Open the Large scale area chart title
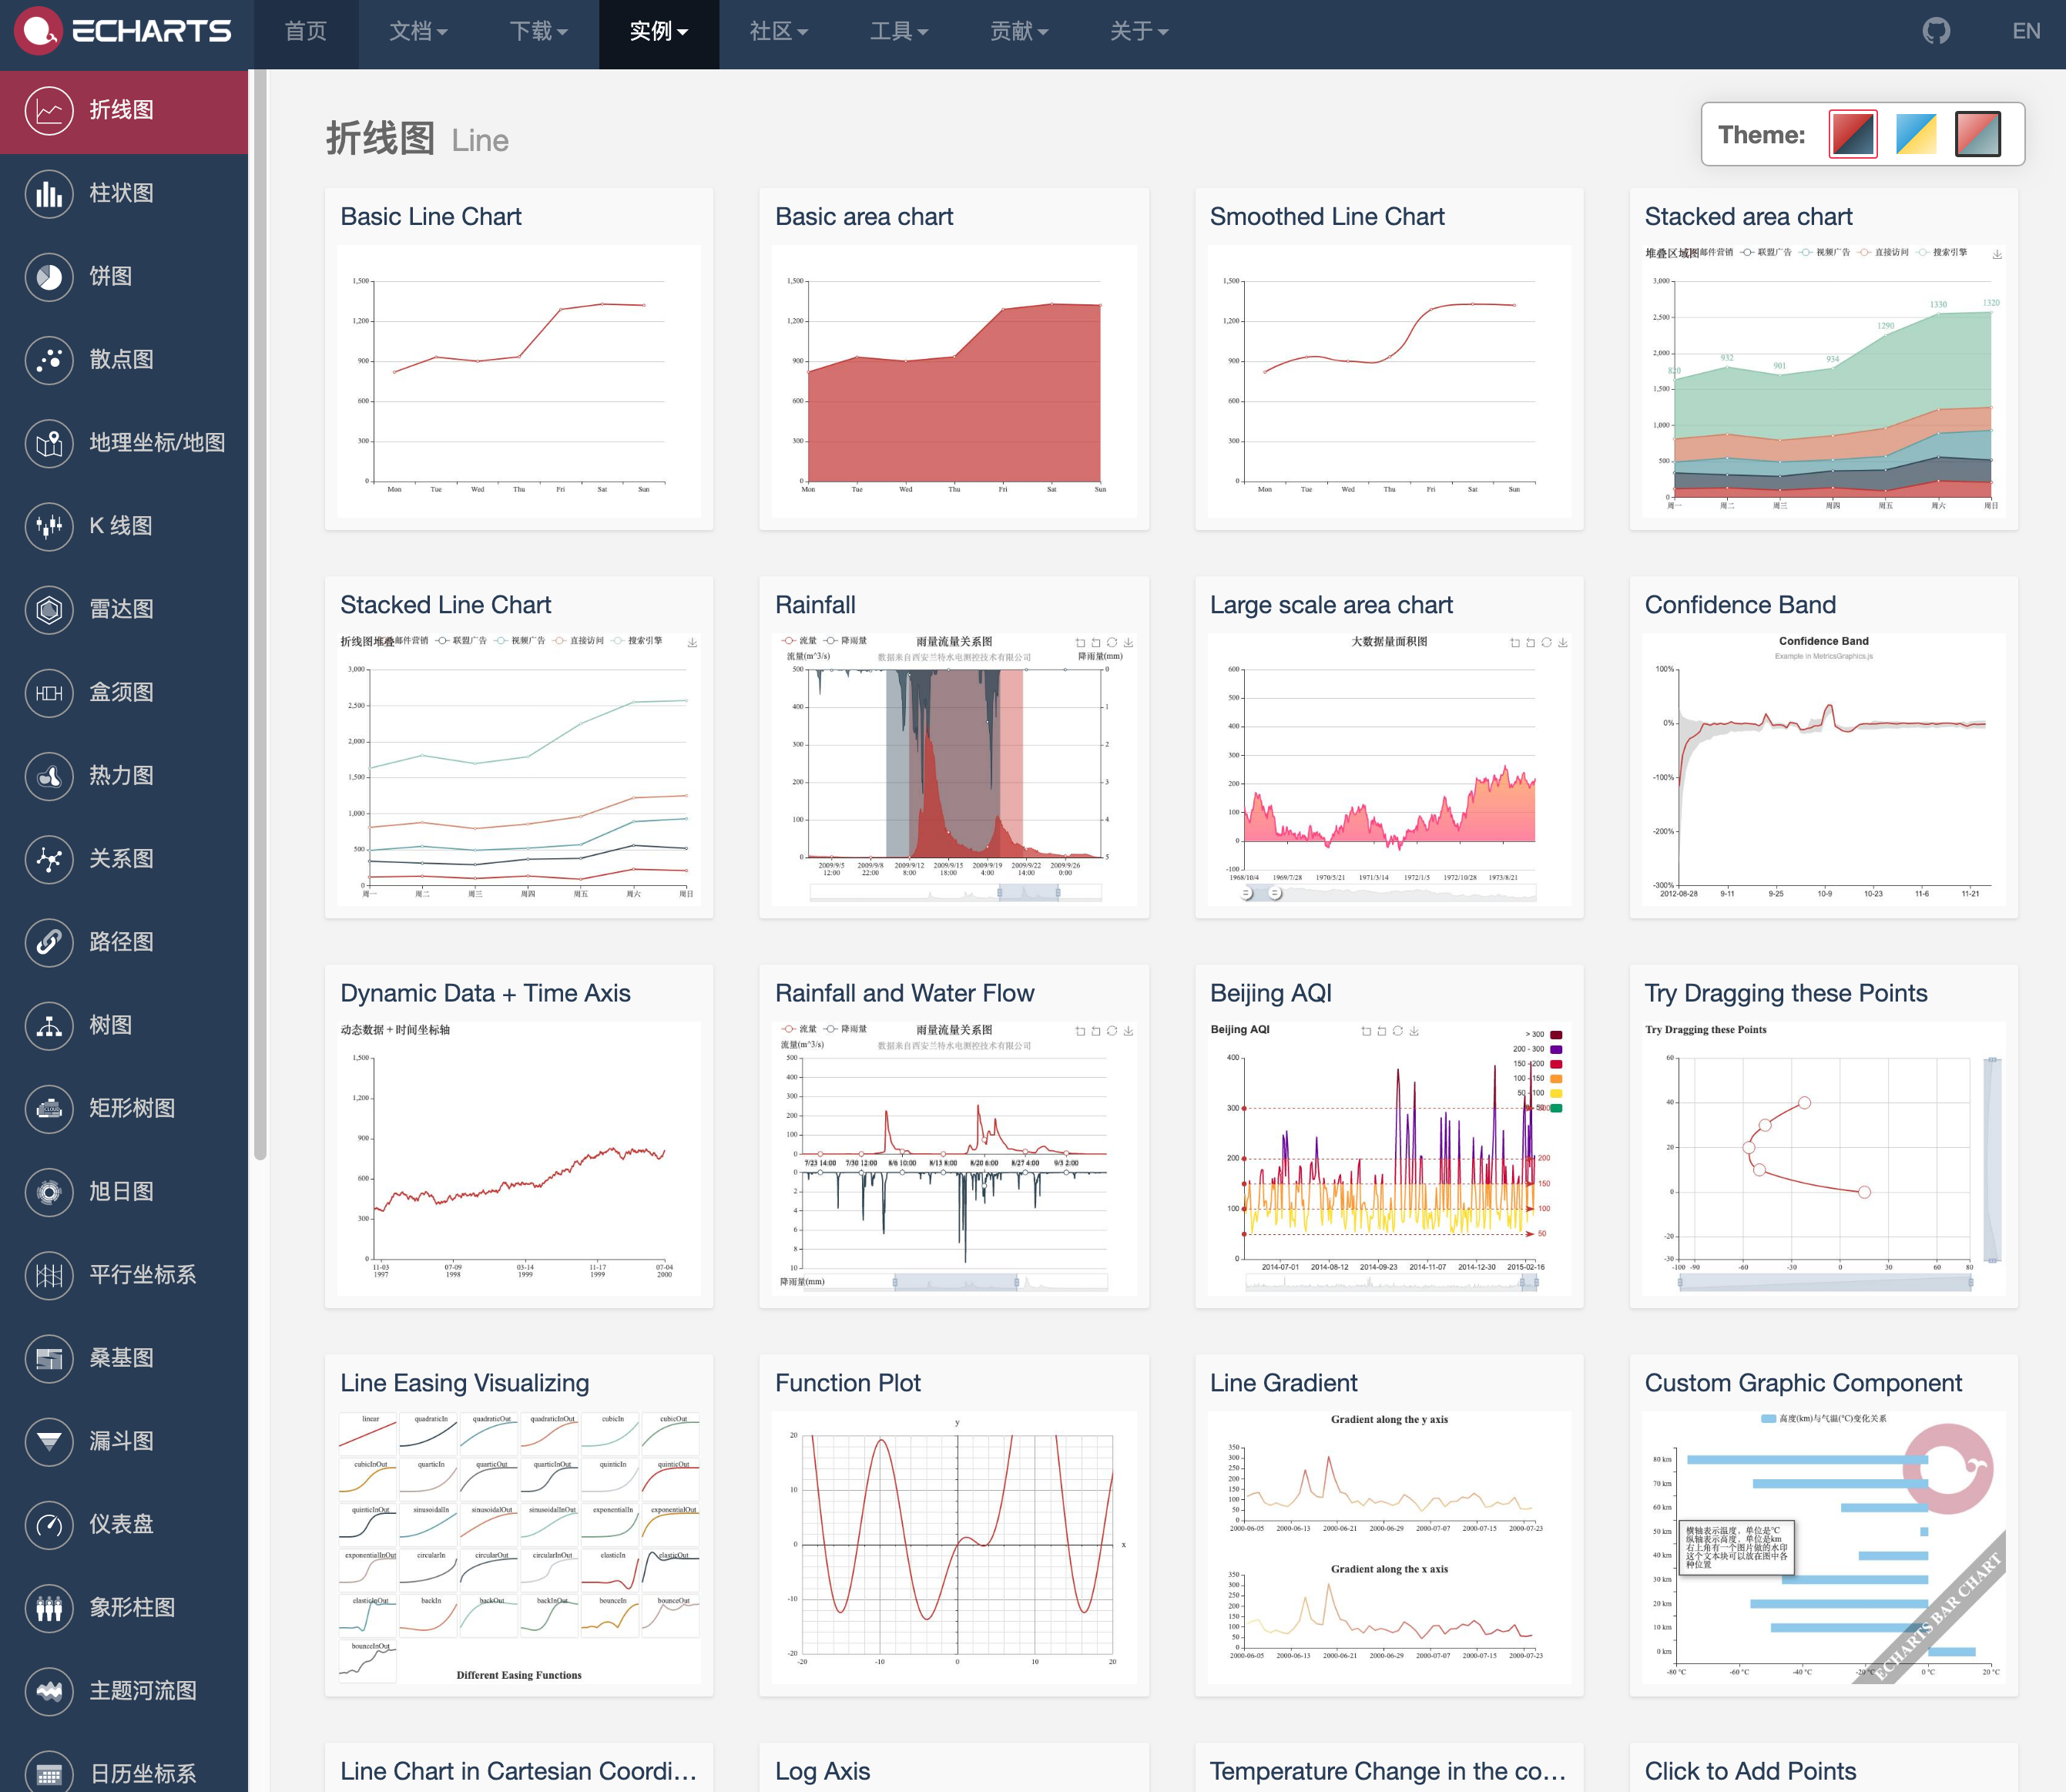 [1331, 605]
